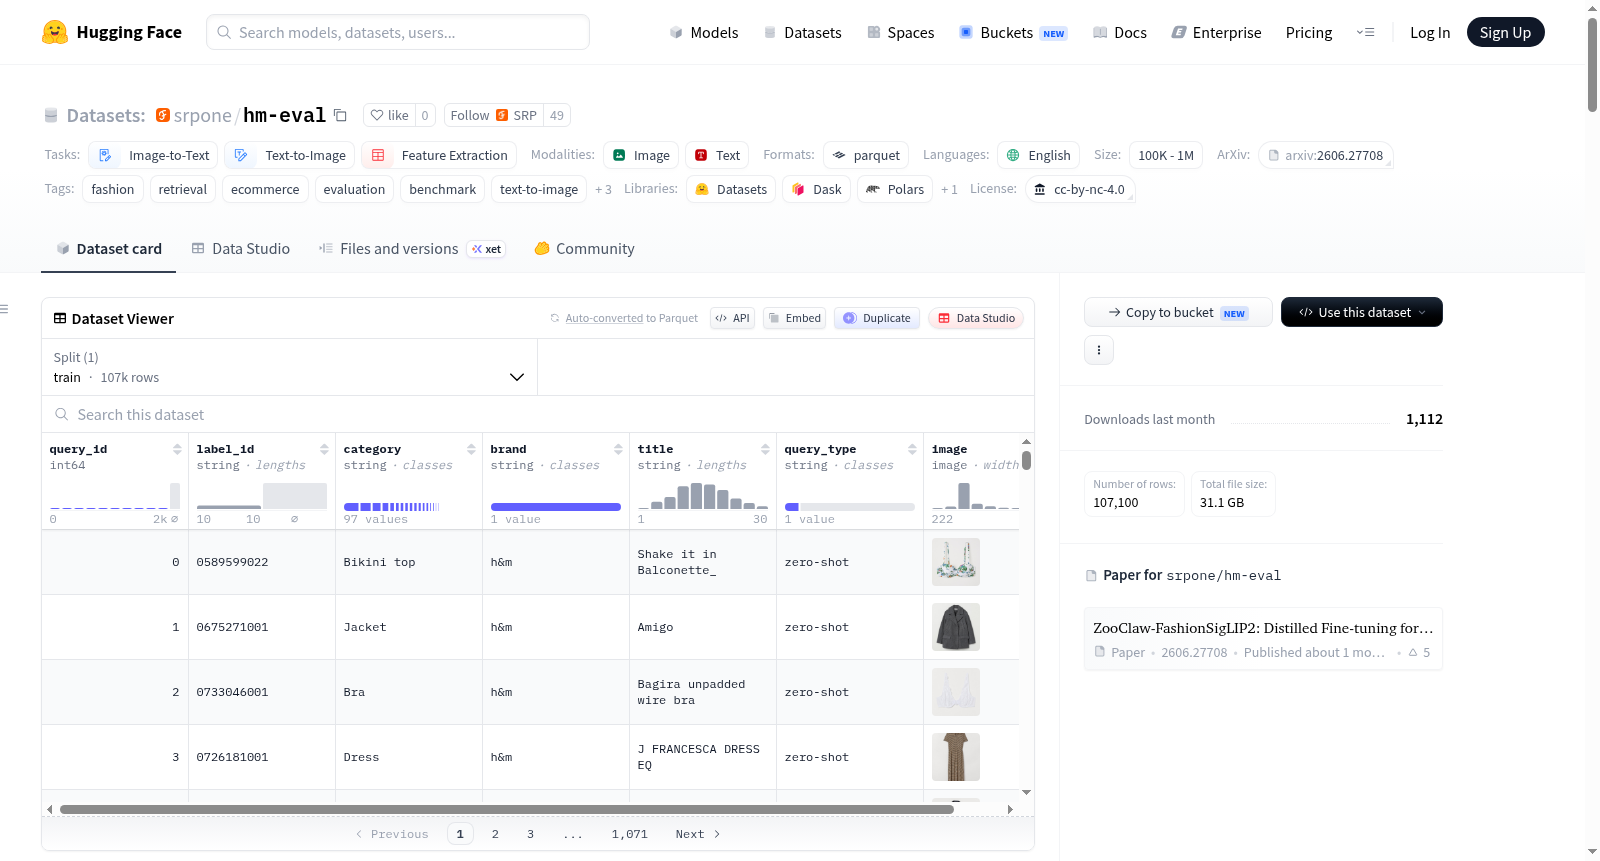Choose the parquet format tag
This screenshot has height=861, width=1600.
[866, 155]
